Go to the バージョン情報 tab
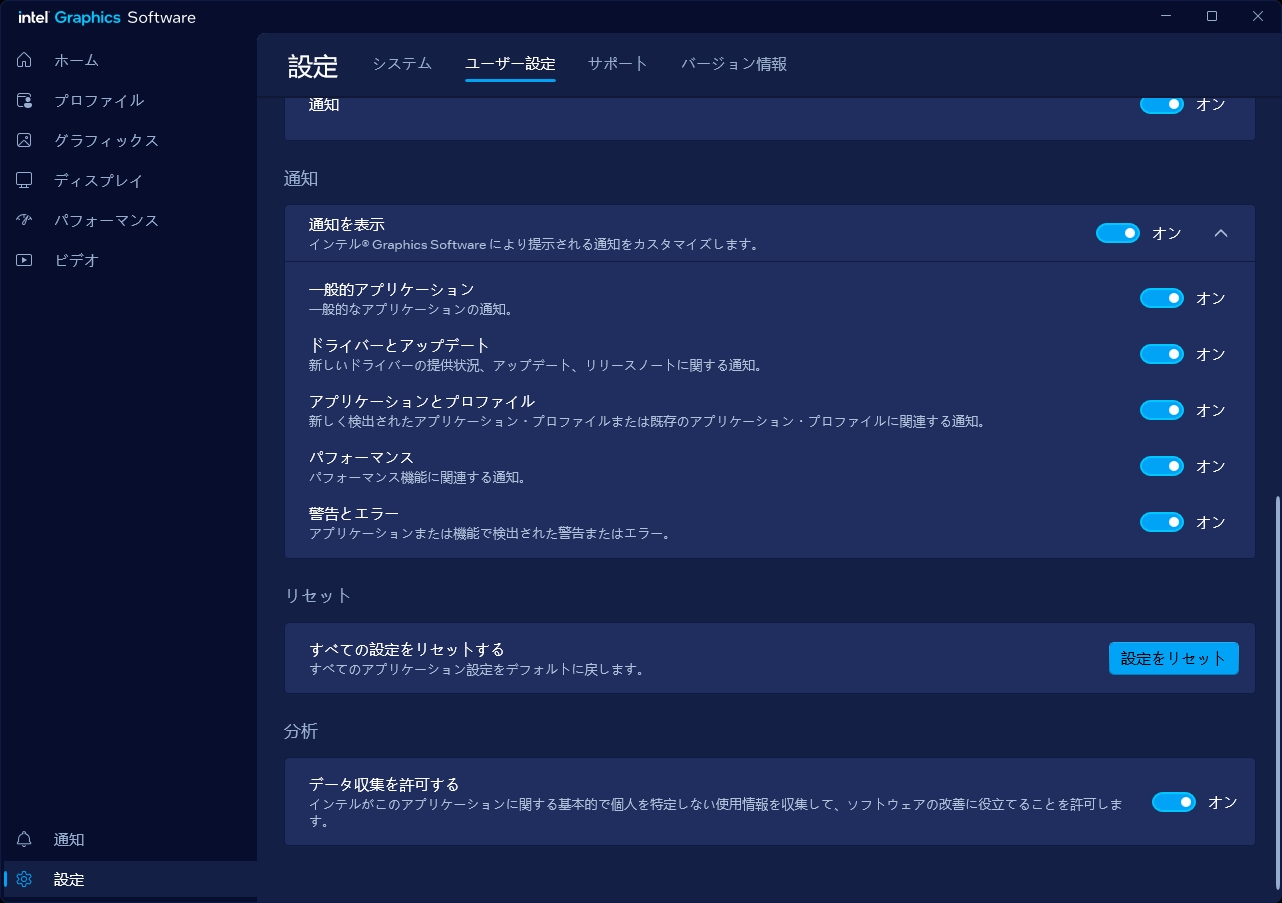 [734, 63]
